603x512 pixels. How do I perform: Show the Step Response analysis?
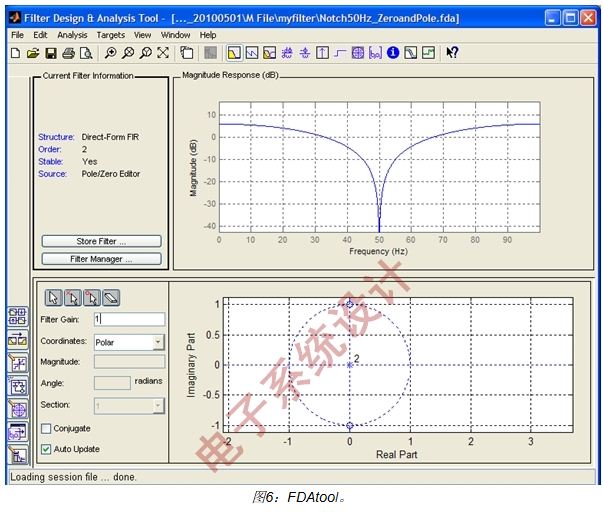click(340, 53)
